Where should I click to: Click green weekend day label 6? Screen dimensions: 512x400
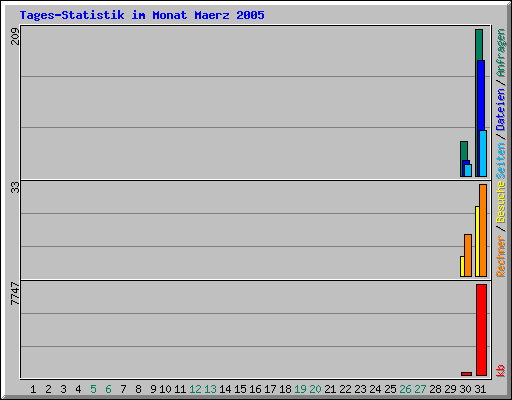(108, 389)
